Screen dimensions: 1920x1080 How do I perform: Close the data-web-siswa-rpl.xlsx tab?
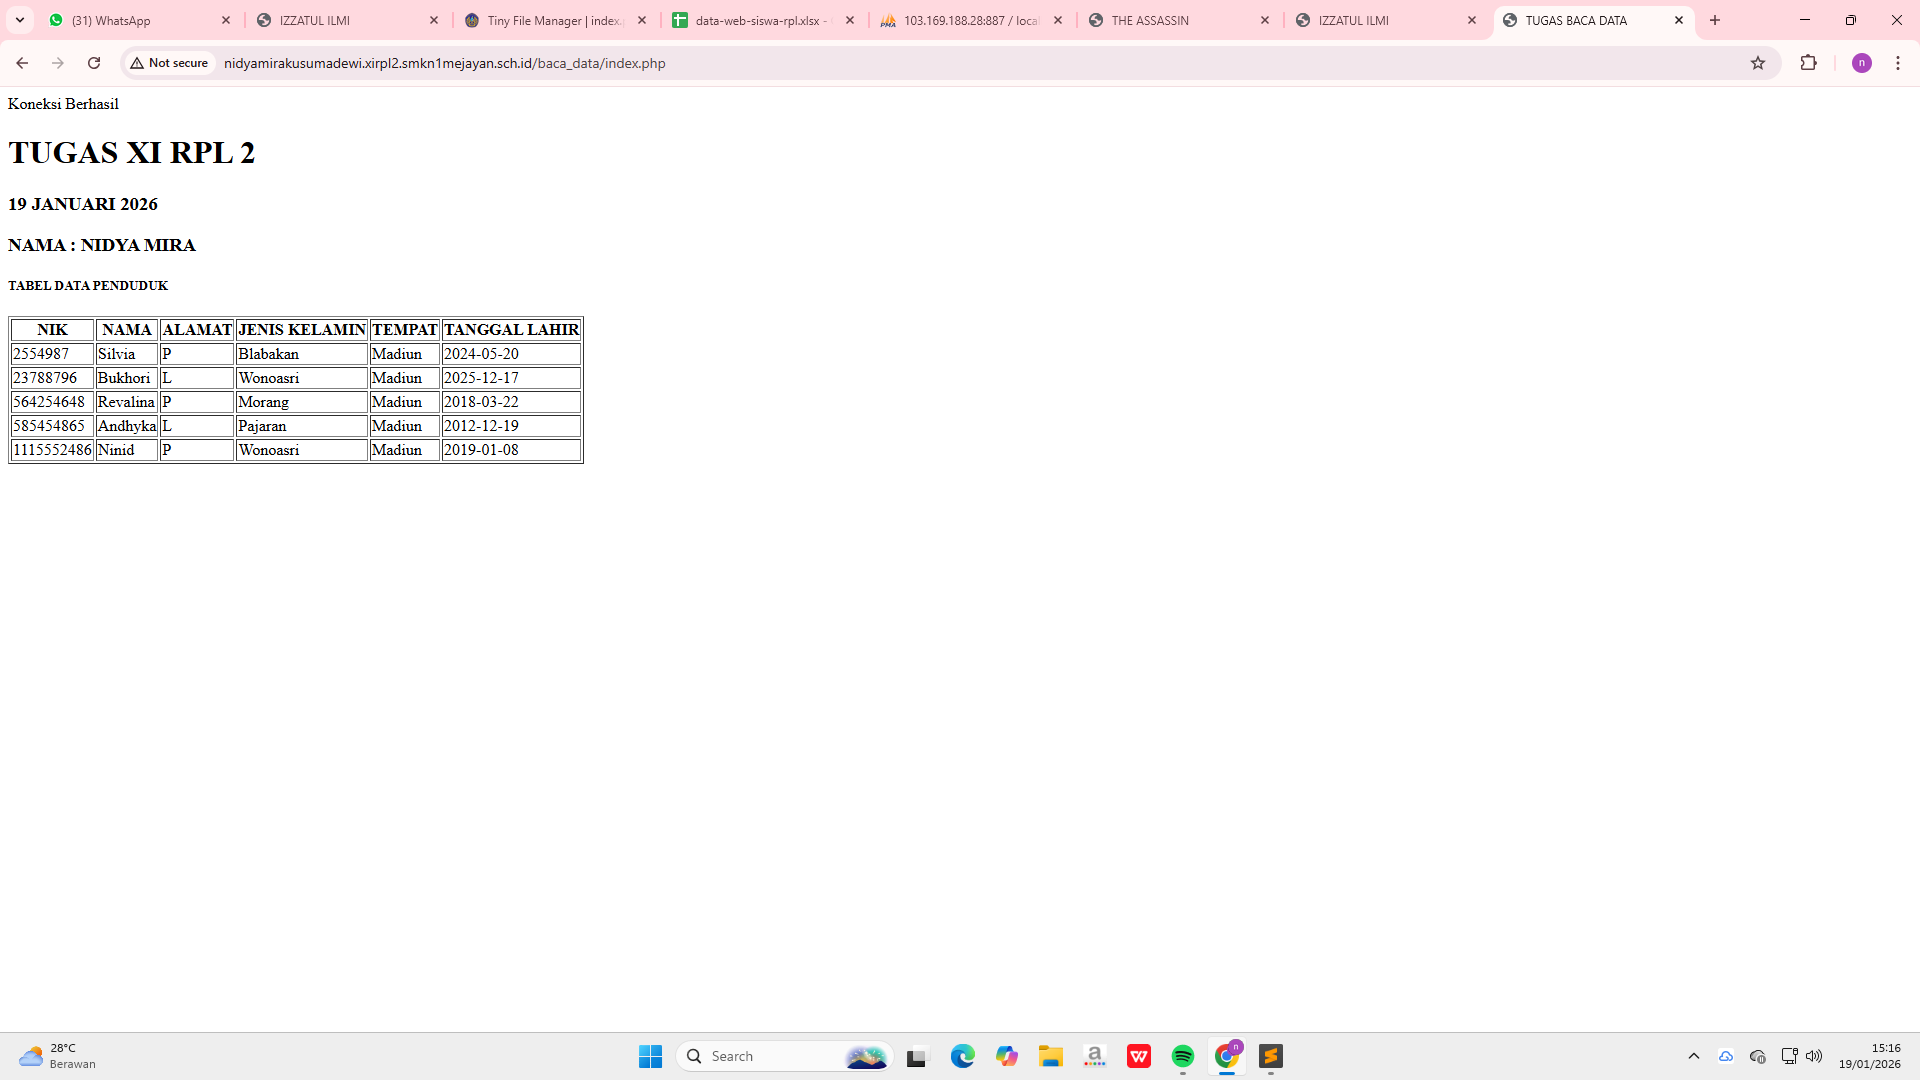pyautogui.click(x=850, y=20)
